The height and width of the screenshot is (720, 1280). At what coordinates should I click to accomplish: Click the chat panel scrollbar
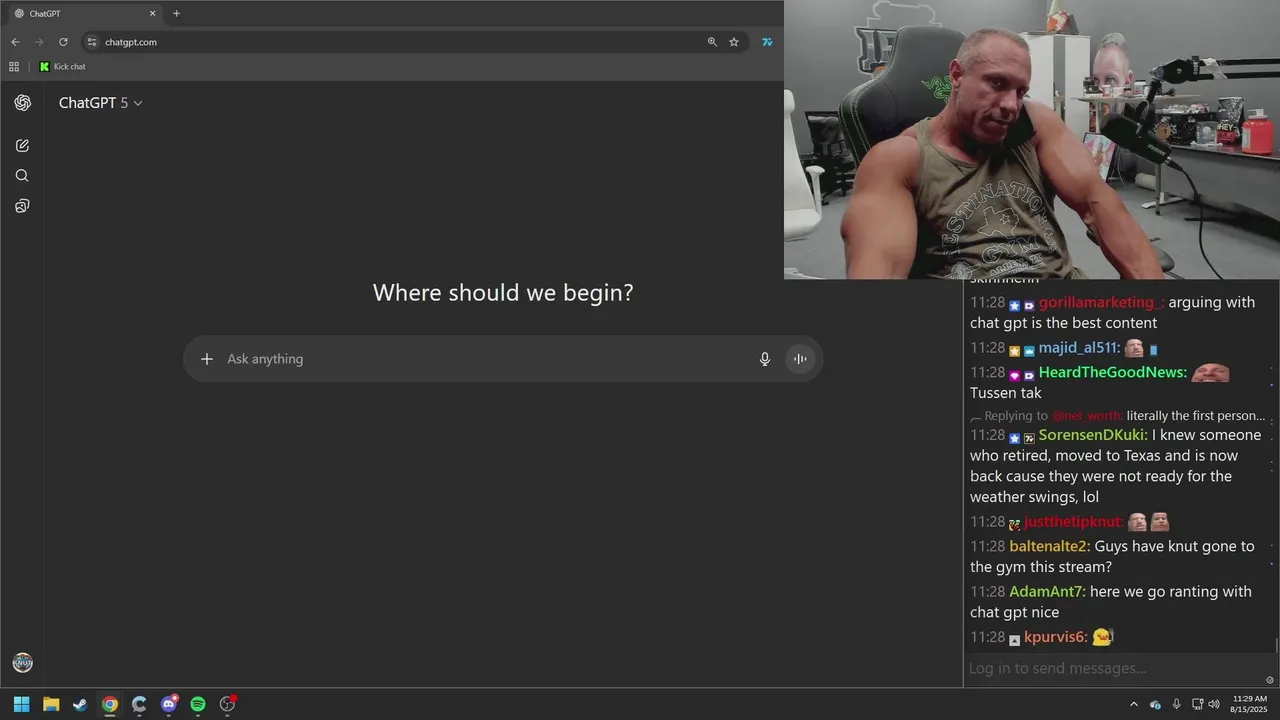tap(1277, 645)
